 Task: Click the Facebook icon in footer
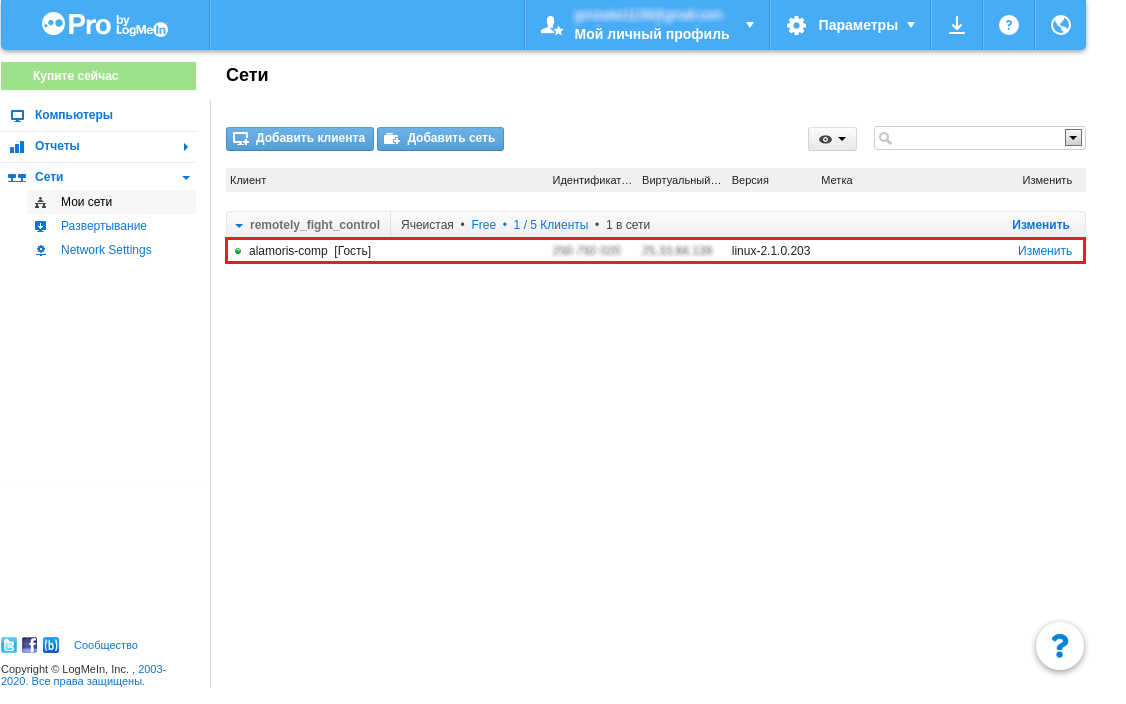30,645
